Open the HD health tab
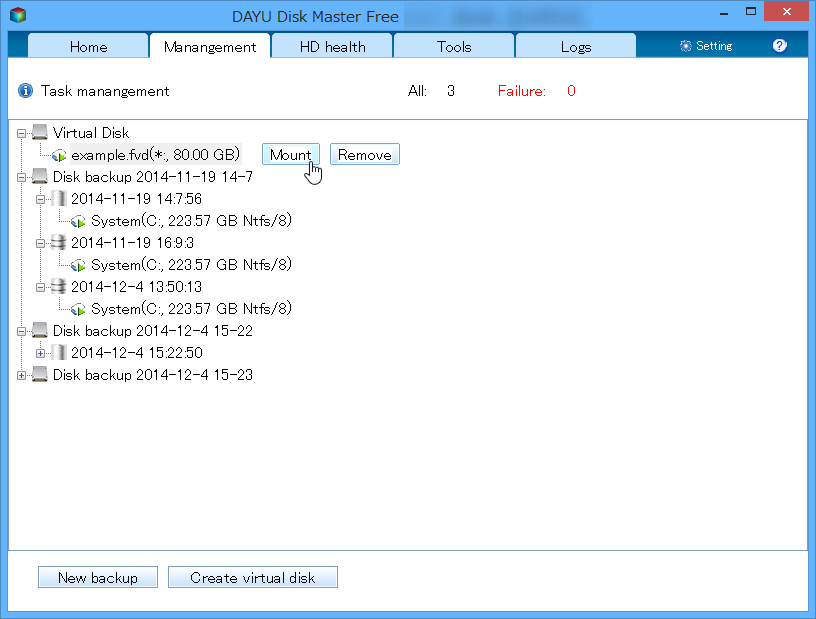 [332, 46]
